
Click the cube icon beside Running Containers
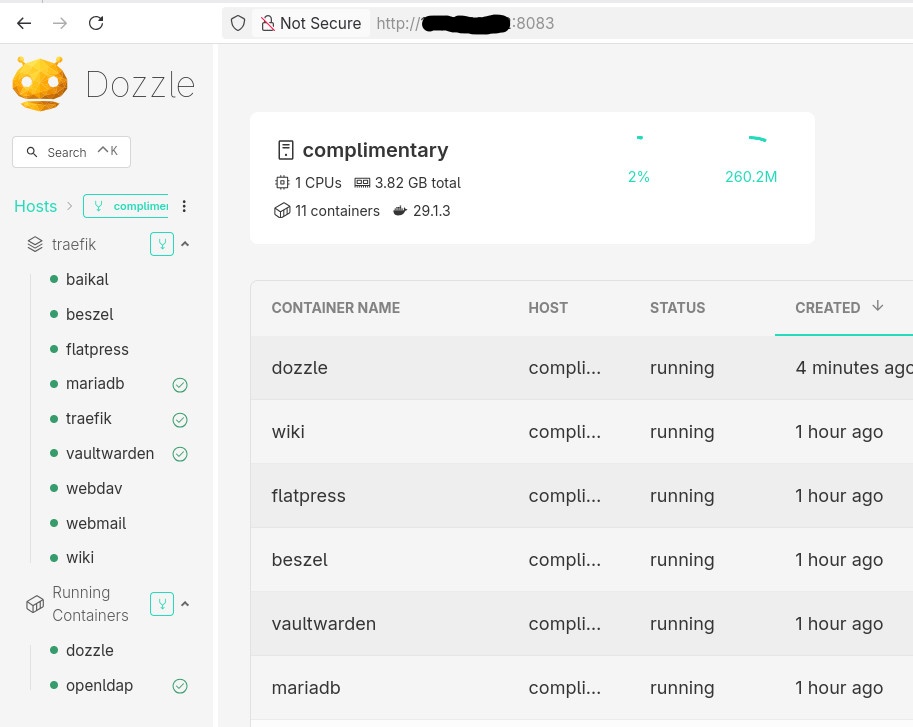35,604
